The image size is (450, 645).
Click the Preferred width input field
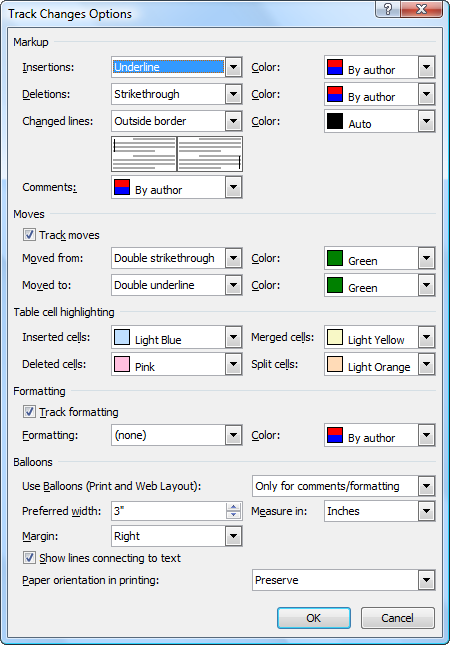pos(169,511)
